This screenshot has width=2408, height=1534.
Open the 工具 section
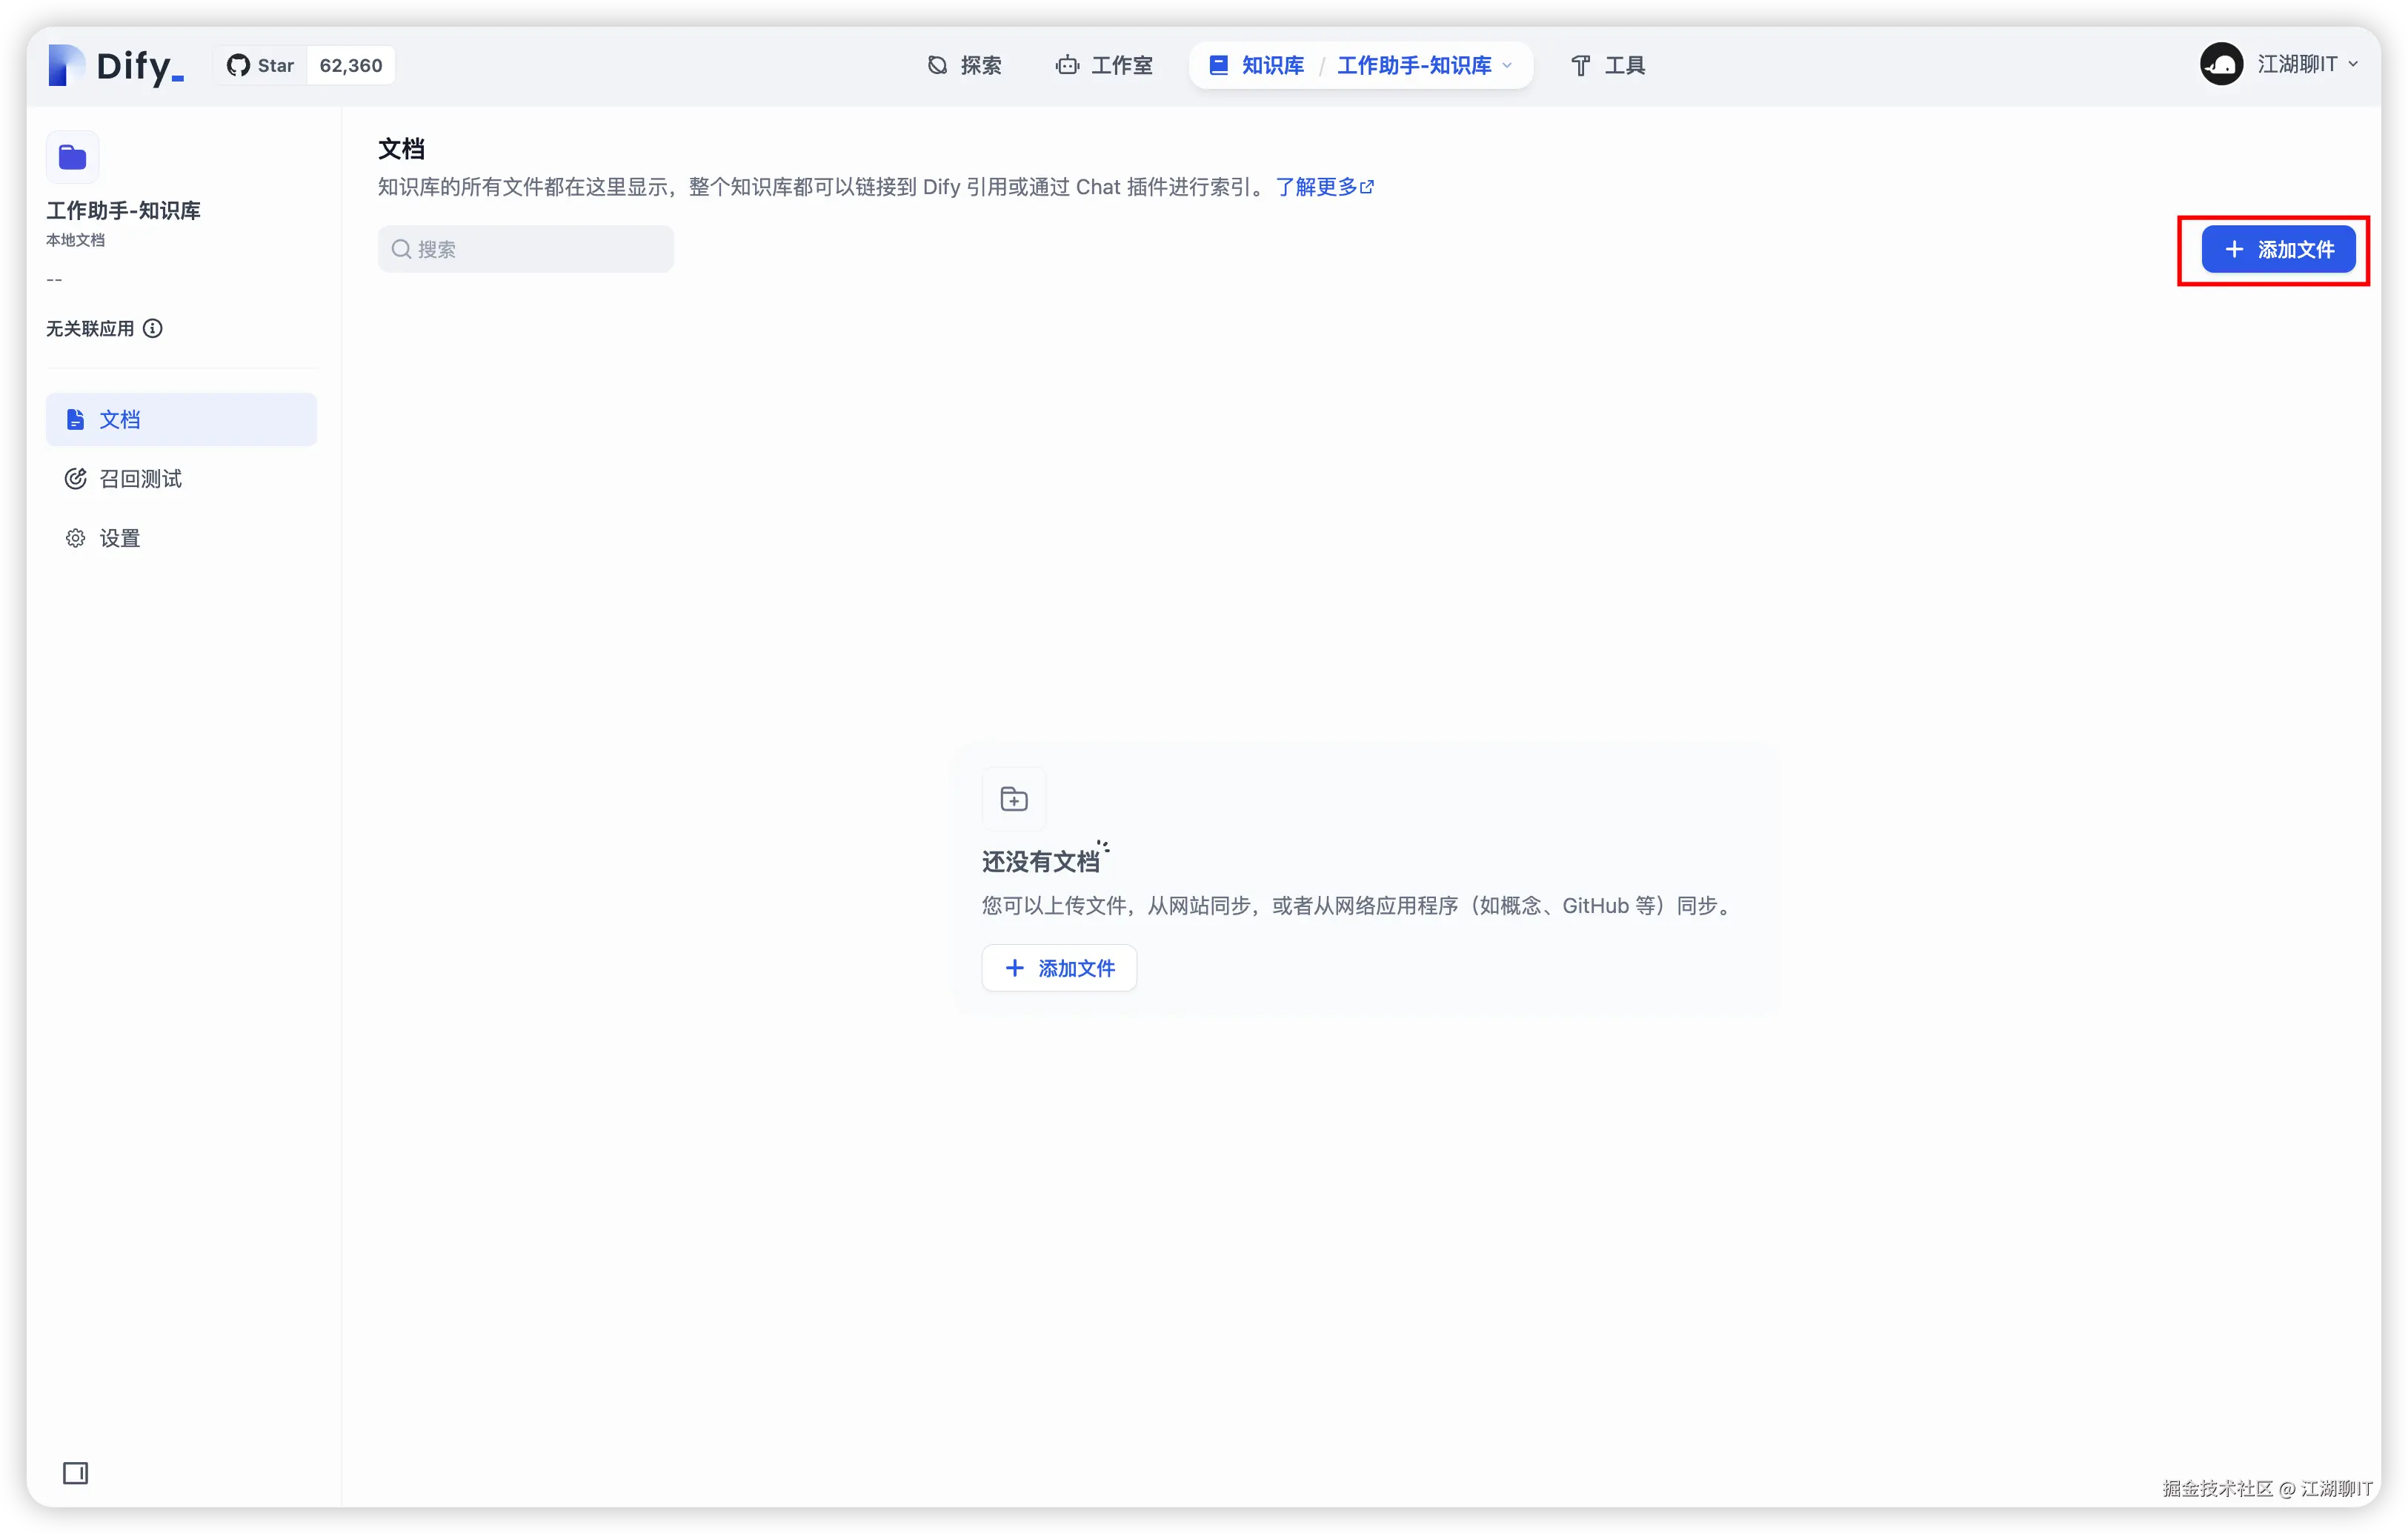pyautogui.click(x=1606, y=65)
